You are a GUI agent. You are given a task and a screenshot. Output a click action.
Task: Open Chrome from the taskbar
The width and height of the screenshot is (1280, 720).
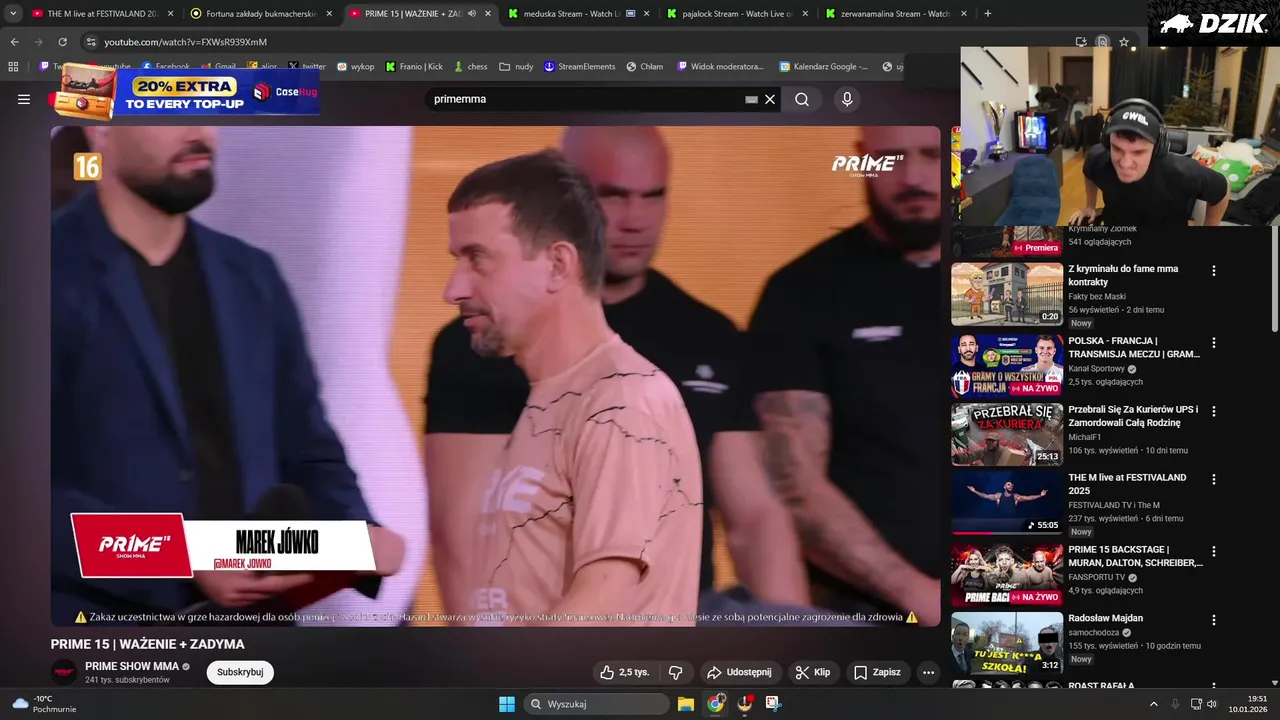pos(715,704)
